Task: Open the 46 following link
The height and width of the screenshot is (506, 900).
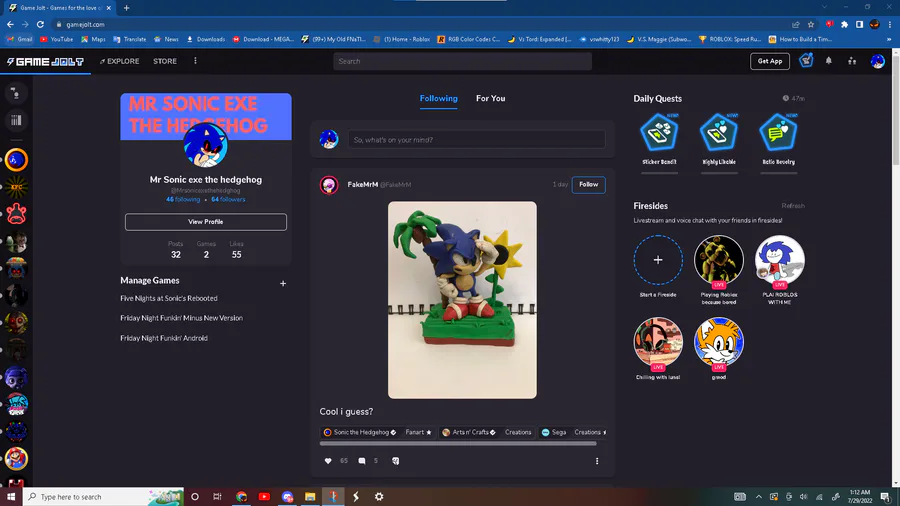Action: click(183, 200)
